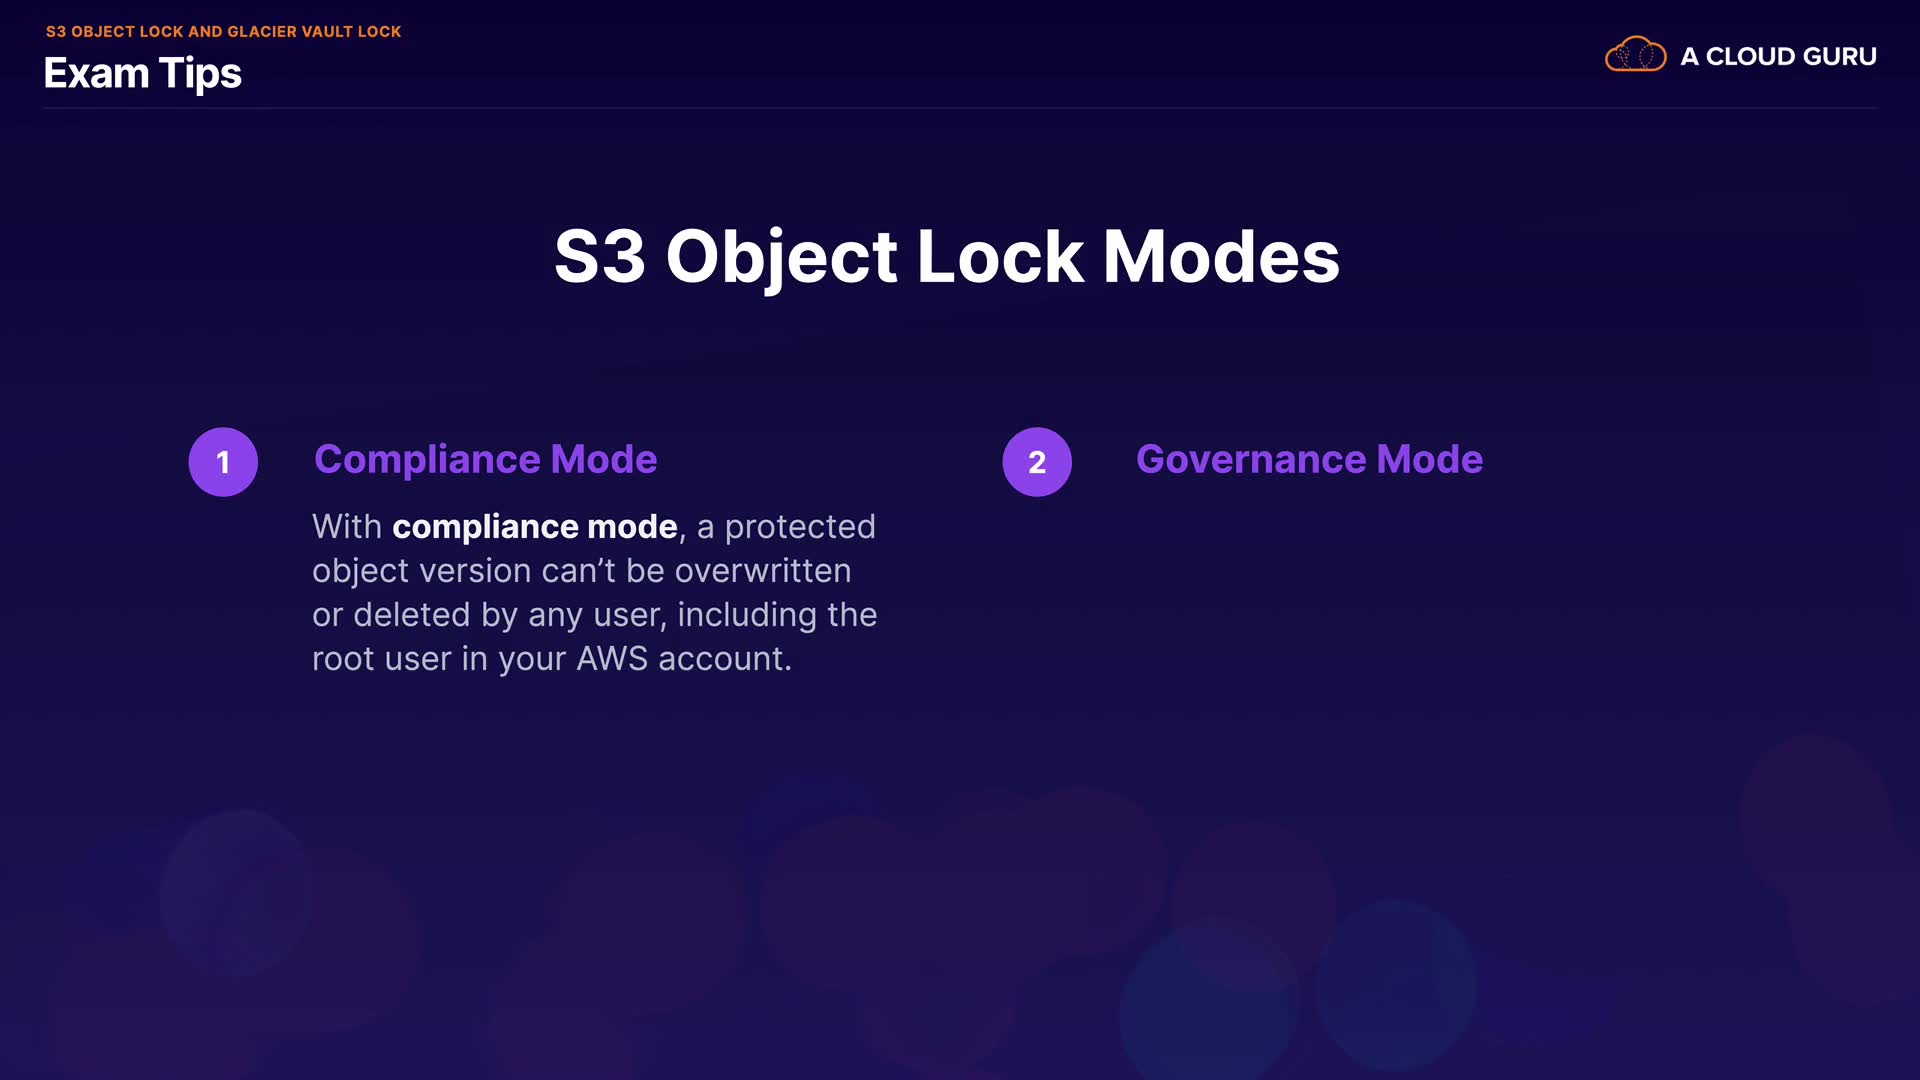This screenshot has width=1920, height=1080.
Task: Click the "A CLOUD GURU" brand text
Action: [x=1778, y=57]
